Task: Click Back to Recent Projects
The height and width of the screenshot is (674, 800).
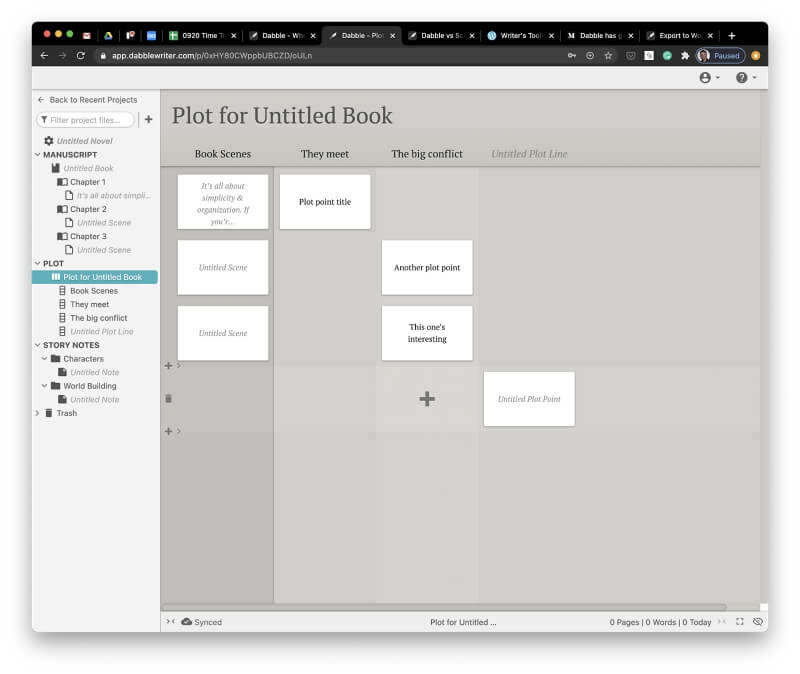Action: click(87, 99)
